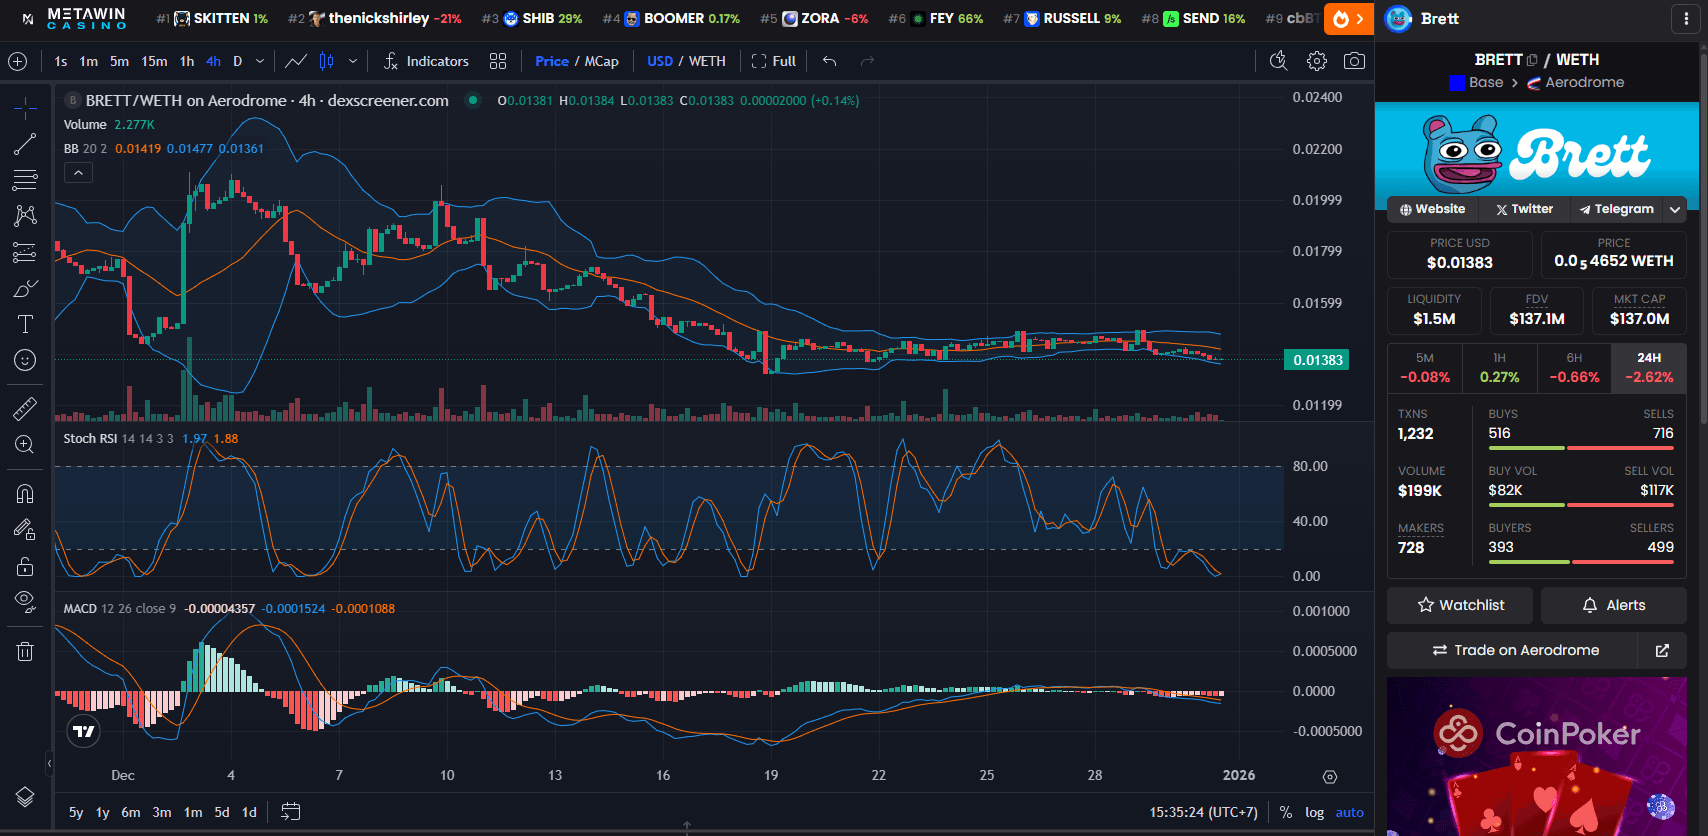Toggle hide all drawings eye icon
1708x836 pixels.
(x=25, y=600)
